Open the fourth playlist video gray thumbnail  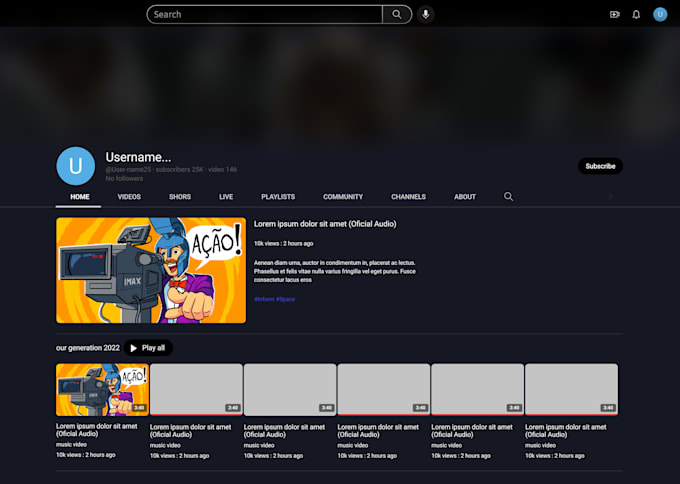click(x=383, y=389)
